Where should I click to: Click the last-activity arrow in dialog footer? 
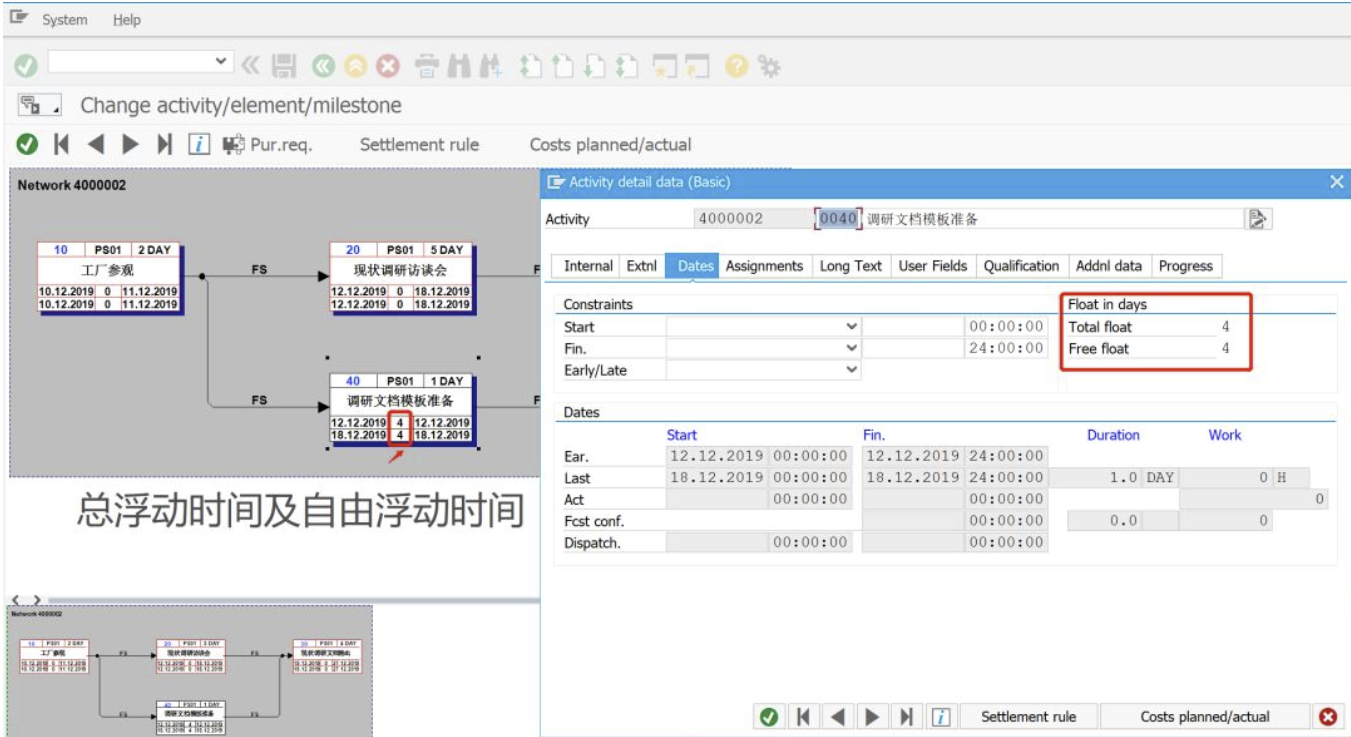pyautogui.click(x=906, y=716)
